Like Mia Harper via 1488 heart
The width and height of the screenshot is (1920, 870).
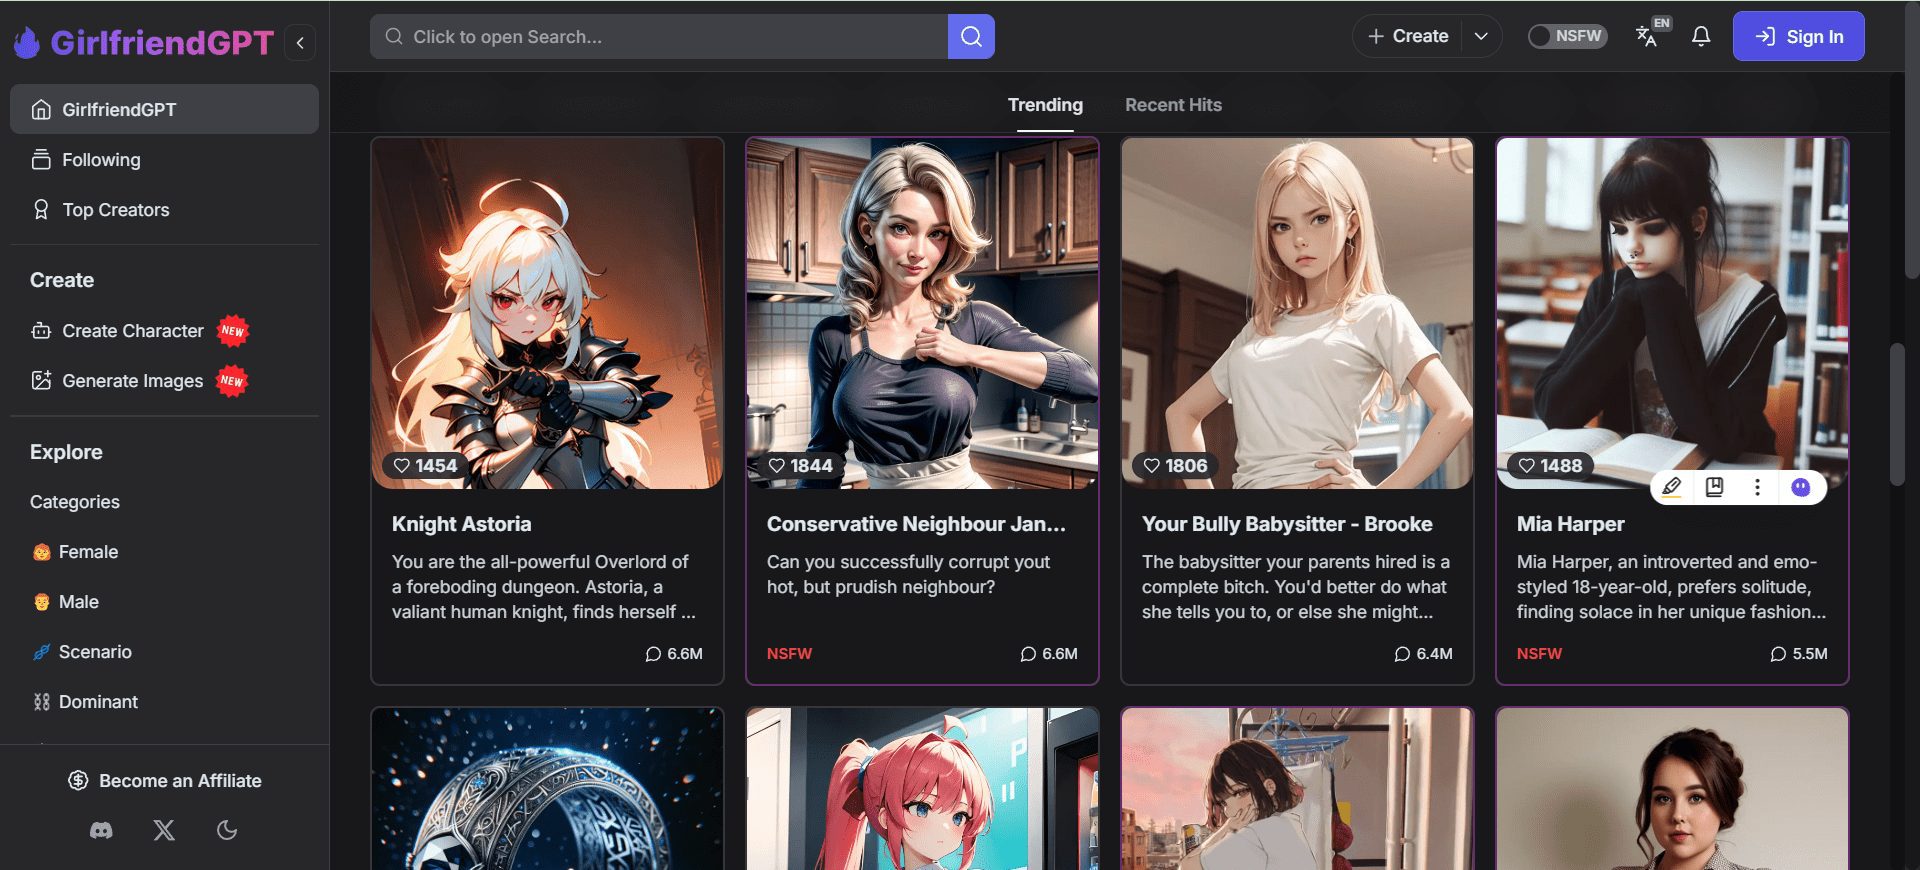click(1550, 465)
